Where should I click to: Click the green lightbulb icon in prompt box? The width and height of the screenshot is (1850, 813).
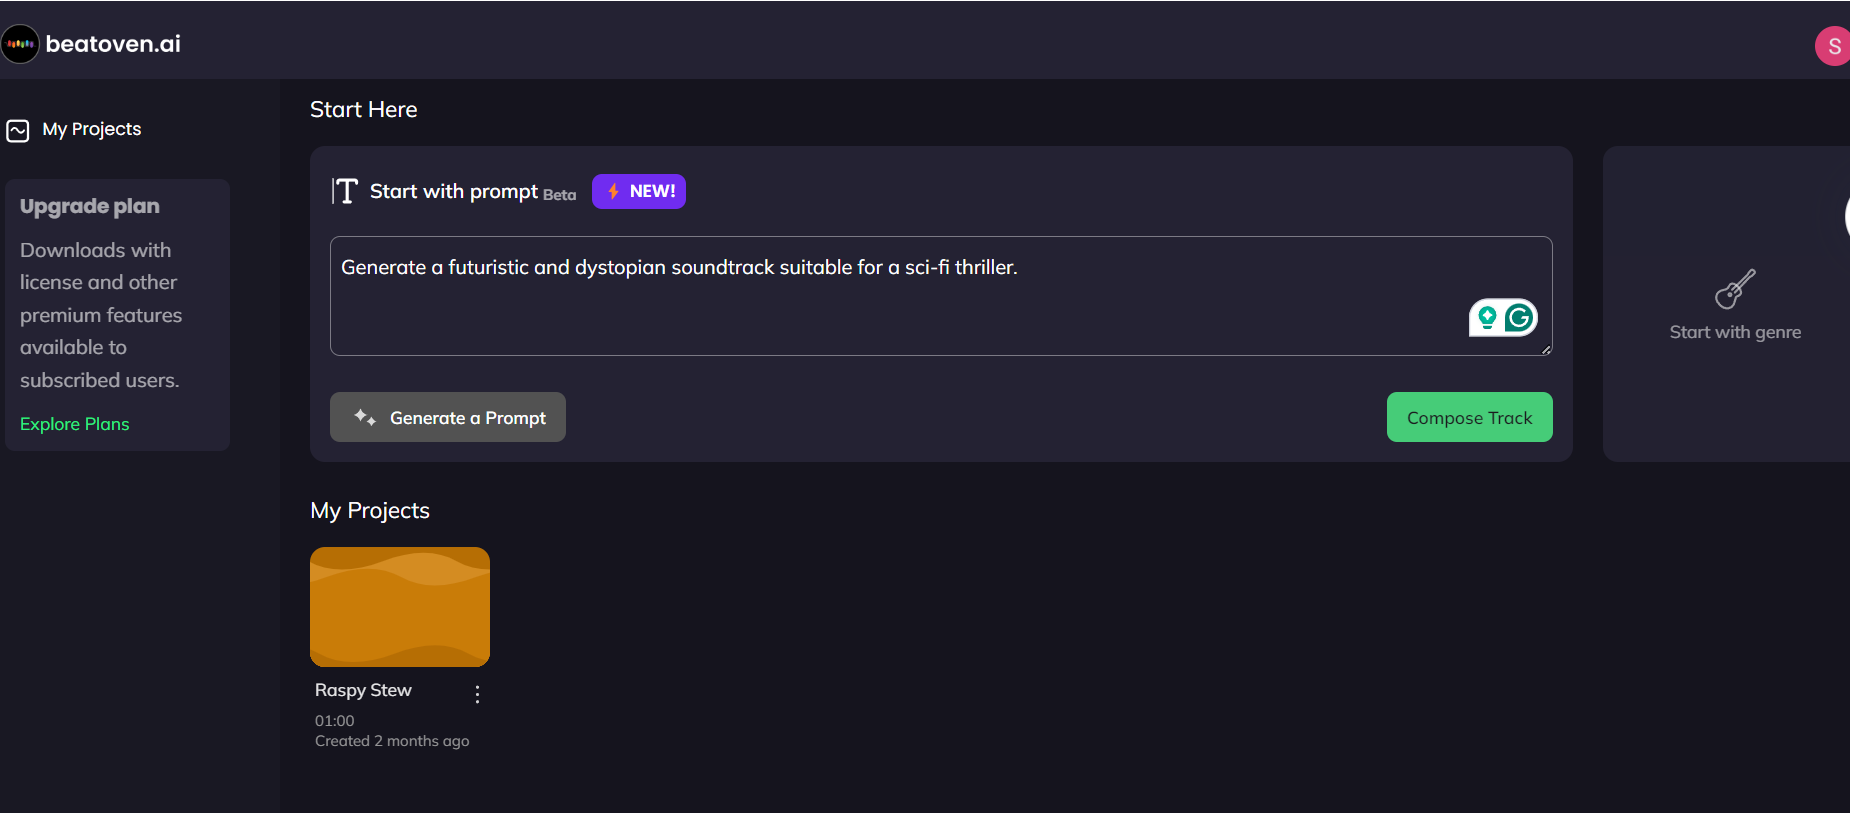coord(1487,318)
